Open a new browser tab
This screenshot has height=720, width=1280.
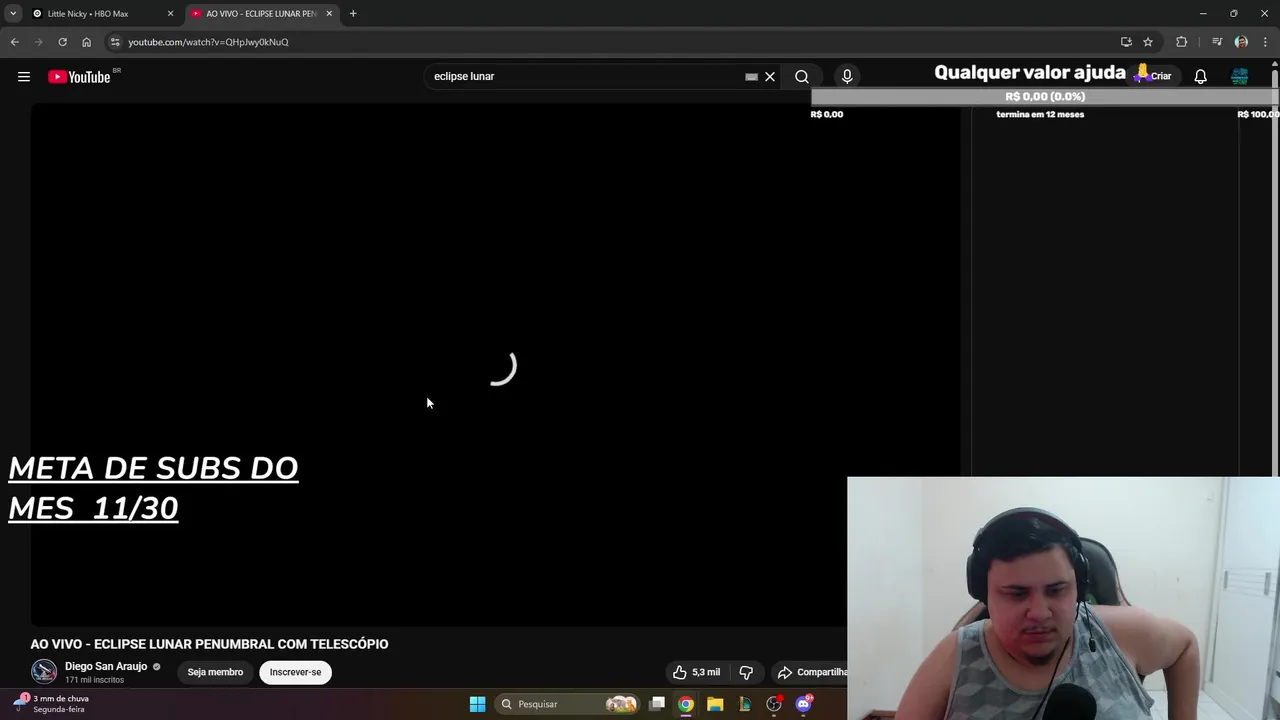pyautogui.click(x=353, y=14)
